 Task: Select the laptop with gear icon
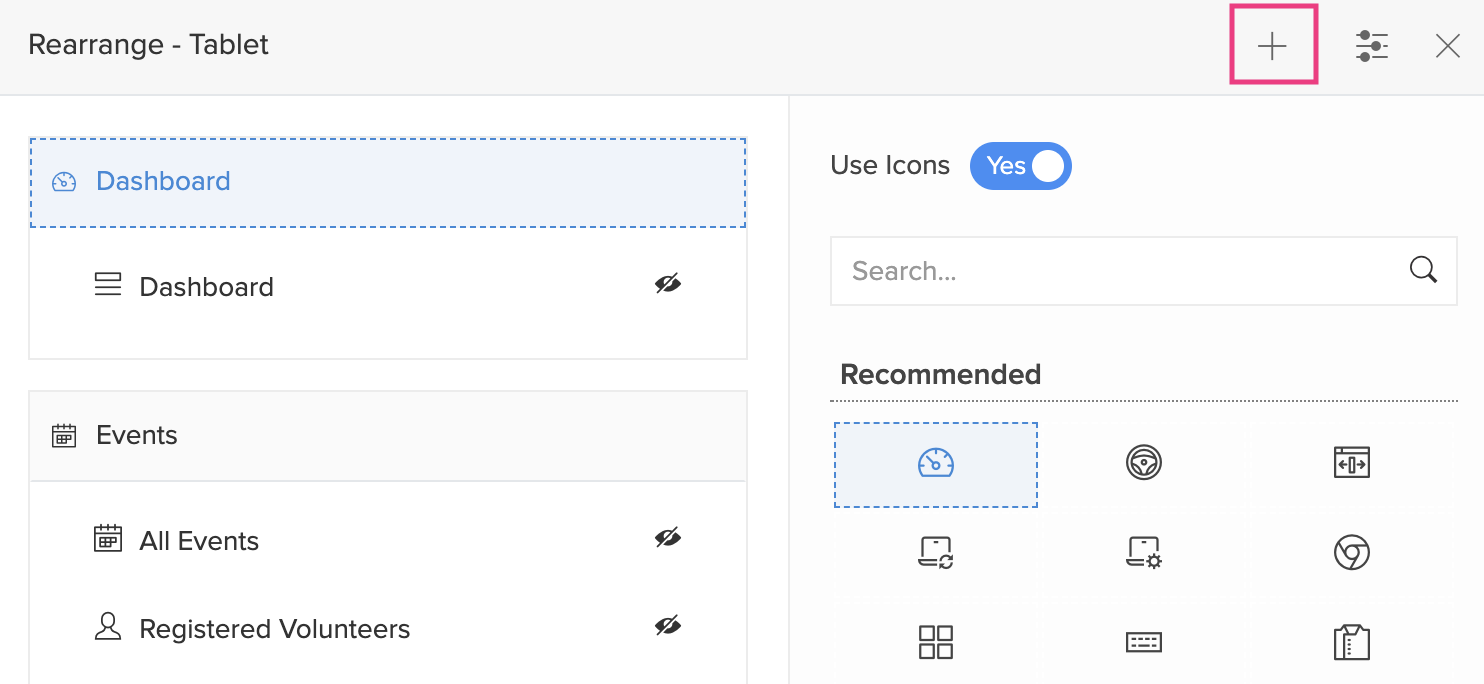(x=1143, y=552)
